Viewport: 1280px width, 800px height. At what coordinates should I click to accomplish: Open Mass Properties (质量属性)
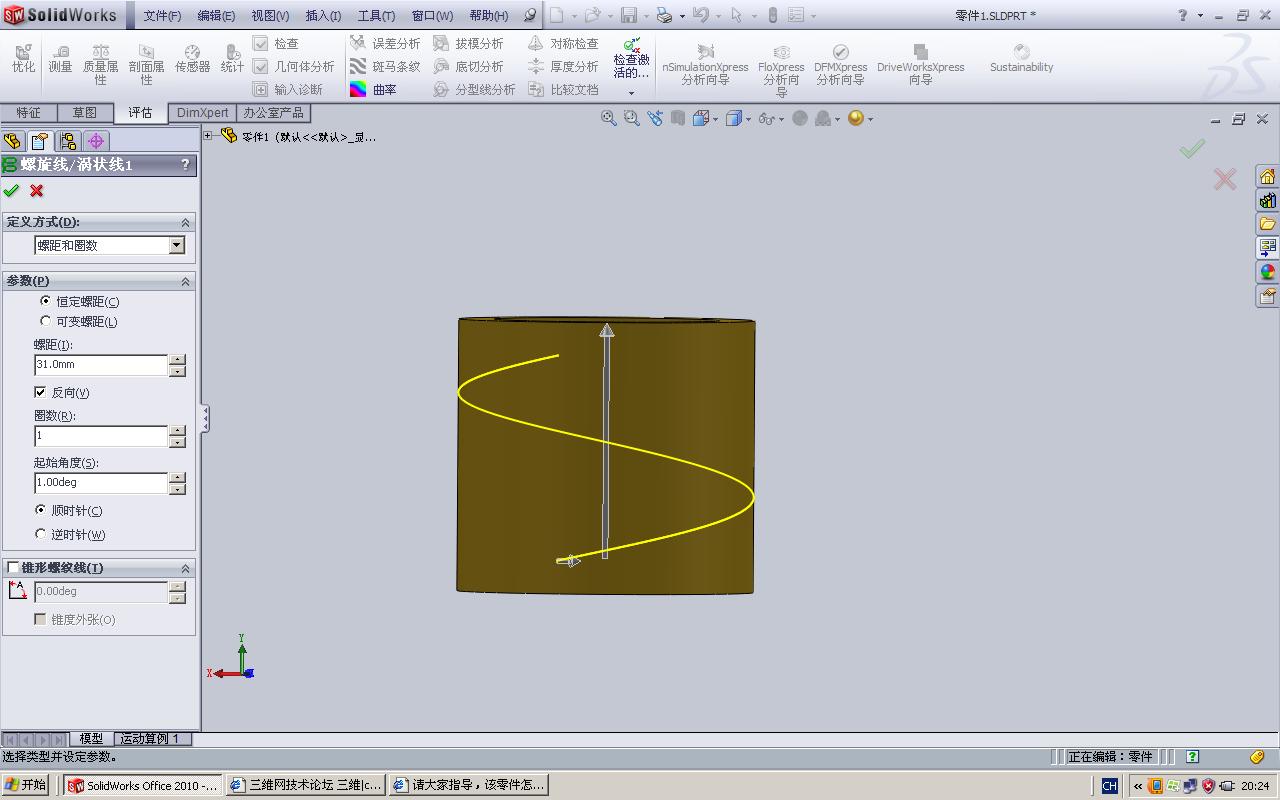(100, 64)
